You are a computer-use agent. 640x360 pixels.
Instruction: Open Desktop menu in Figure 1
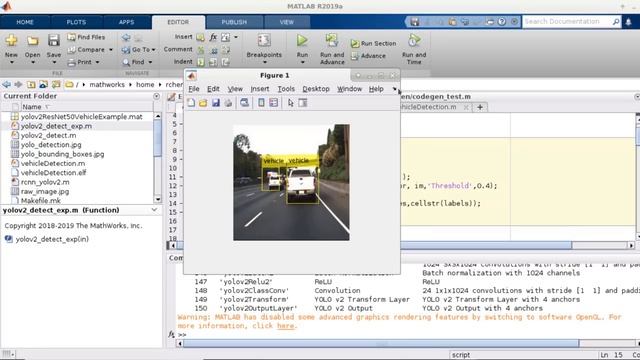[x=316, y=89]
